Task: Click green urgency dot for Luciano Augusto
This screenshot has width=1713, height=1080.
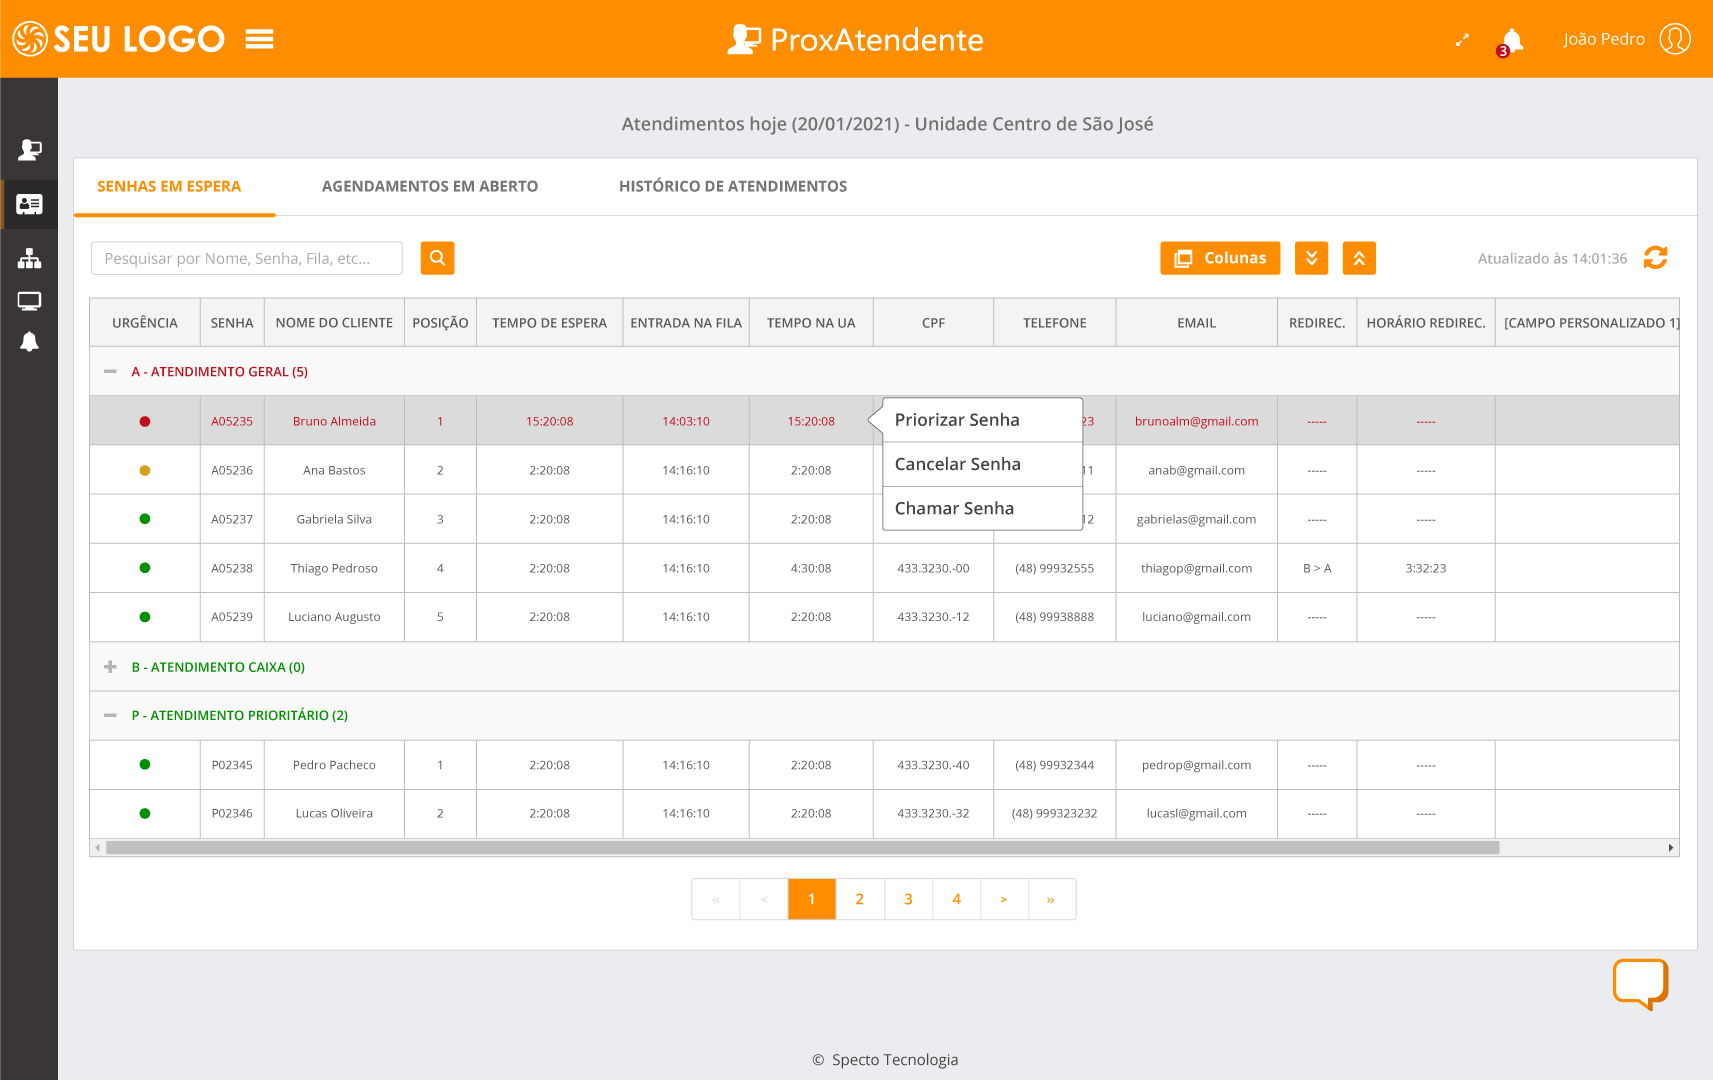Action: pos(145,617)
